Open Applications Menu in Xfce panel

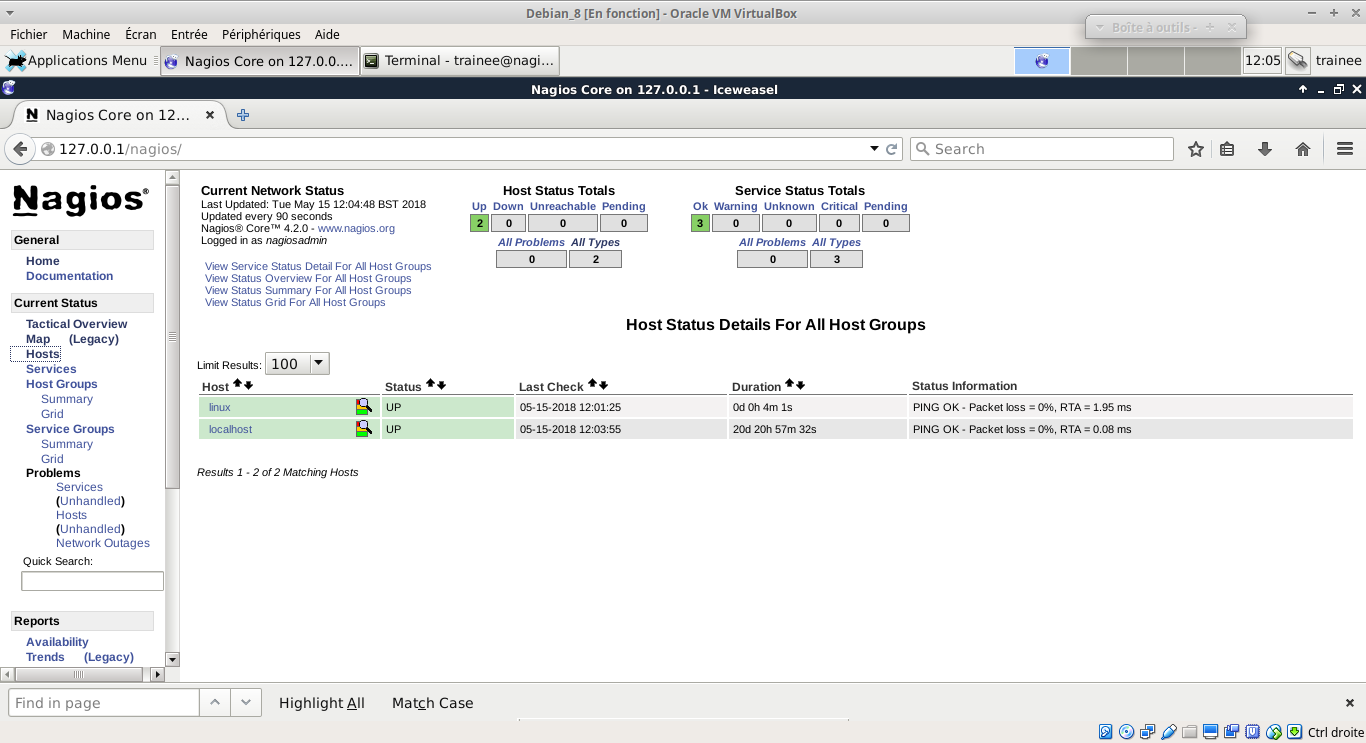[77, 60]
